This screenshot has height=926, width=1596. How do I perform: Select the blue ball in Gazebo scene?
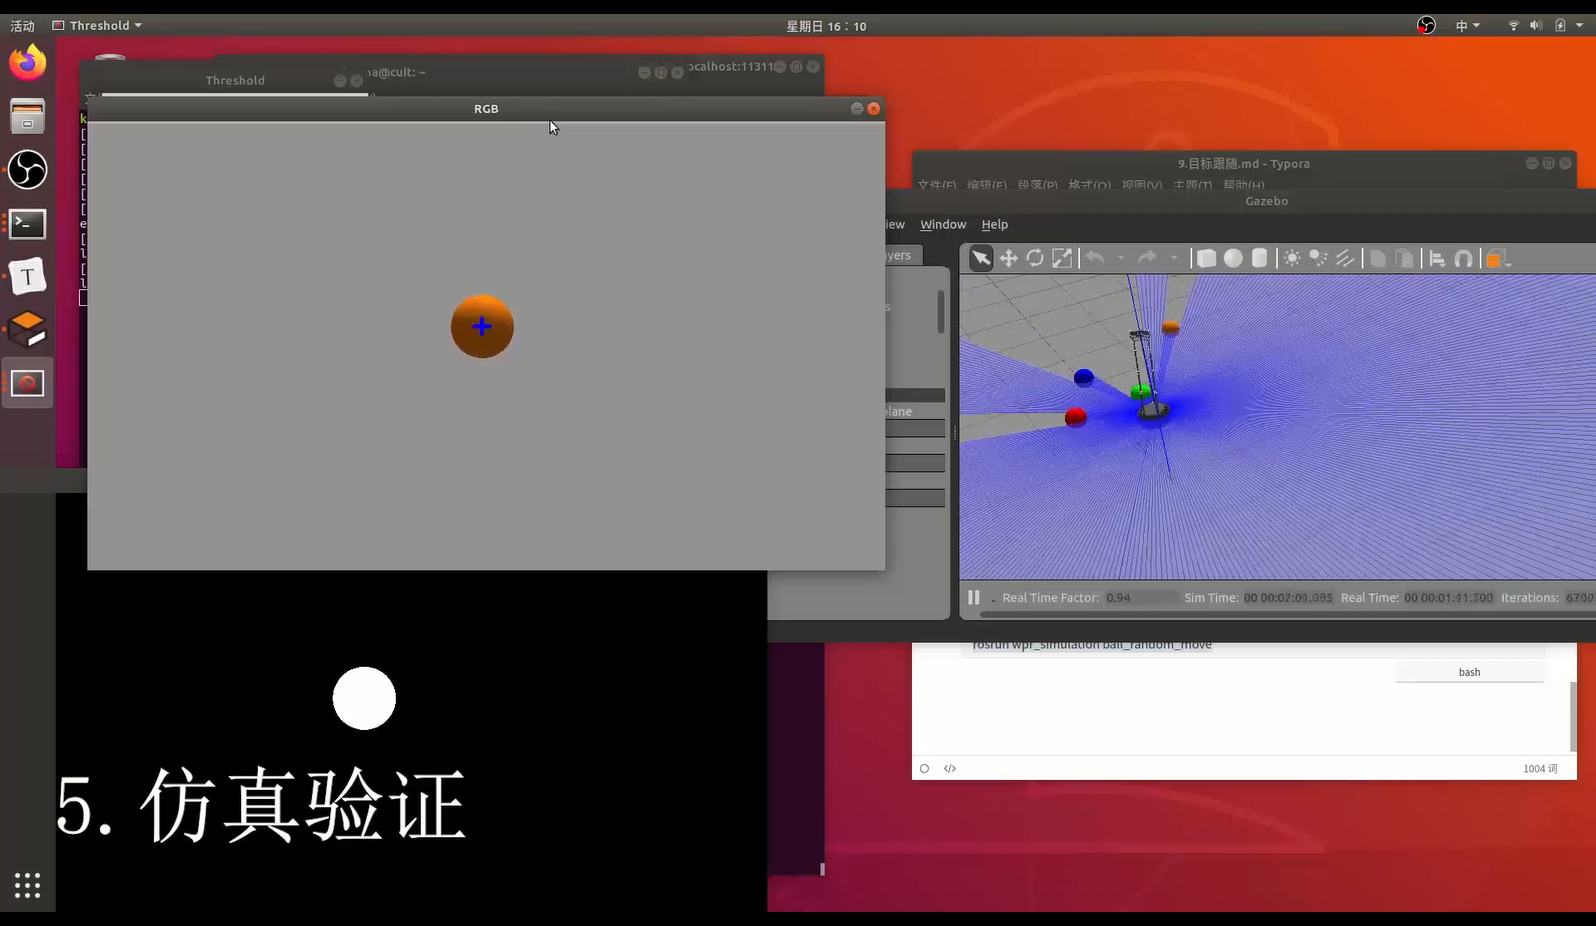tap(1084, 377)
